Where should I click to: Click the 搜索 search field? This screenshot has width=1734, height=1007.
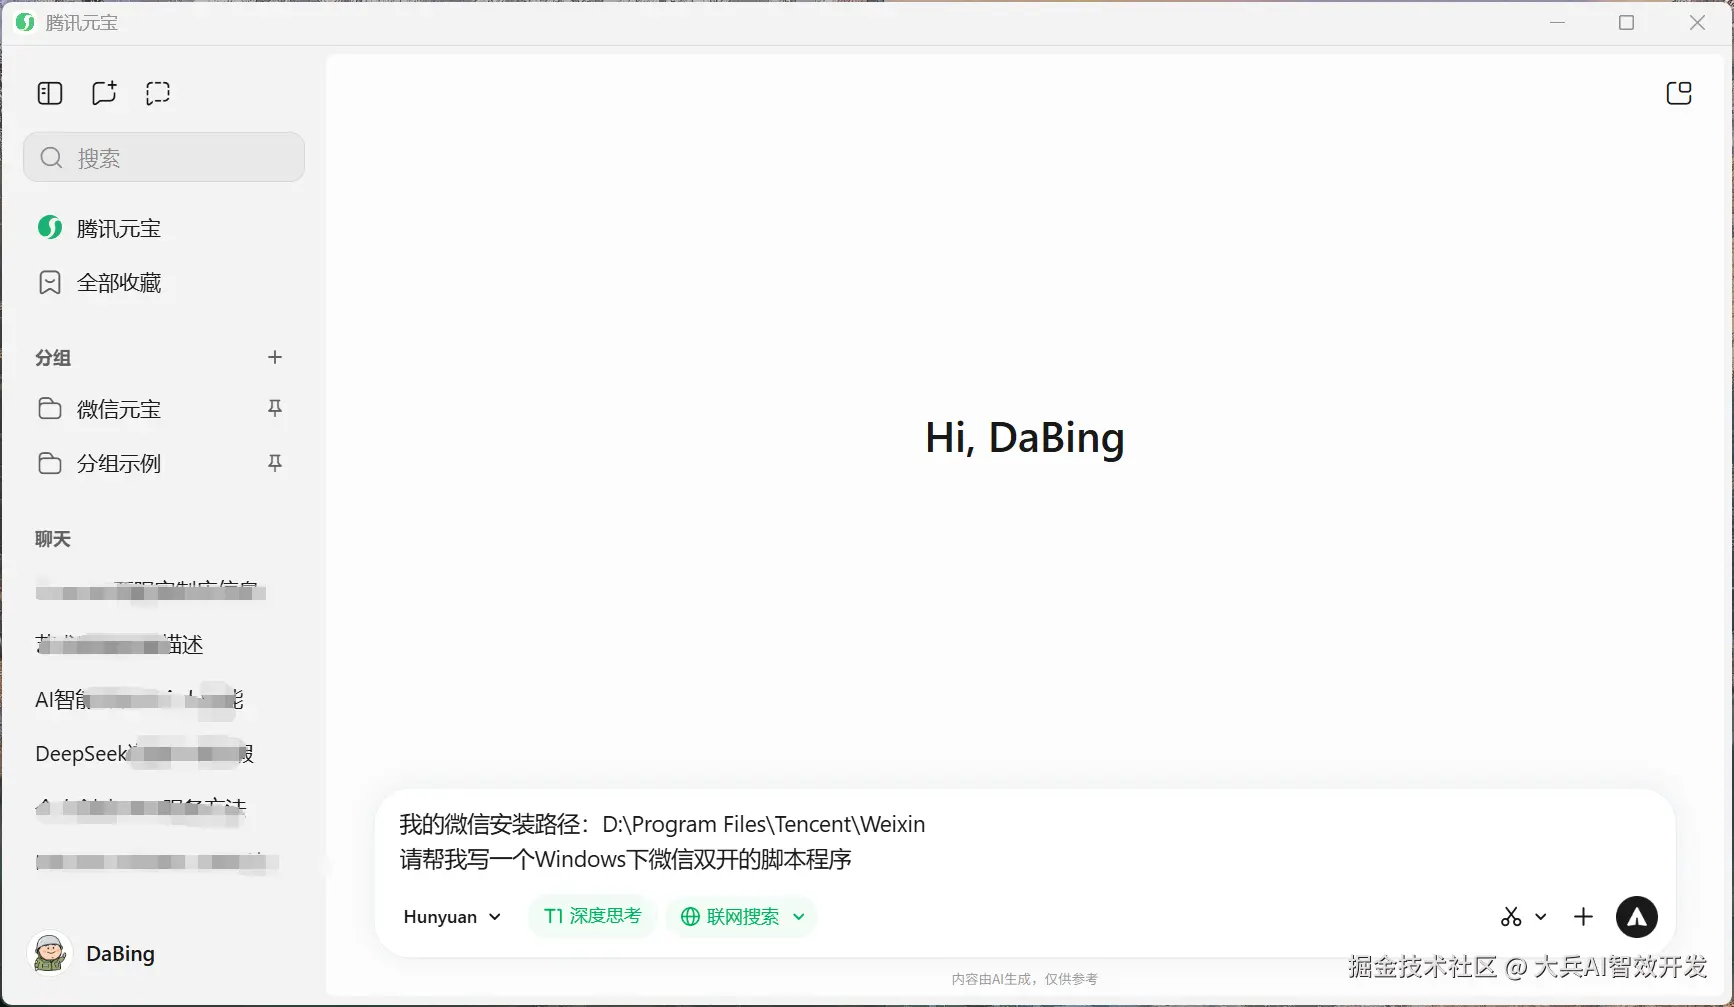164,158
